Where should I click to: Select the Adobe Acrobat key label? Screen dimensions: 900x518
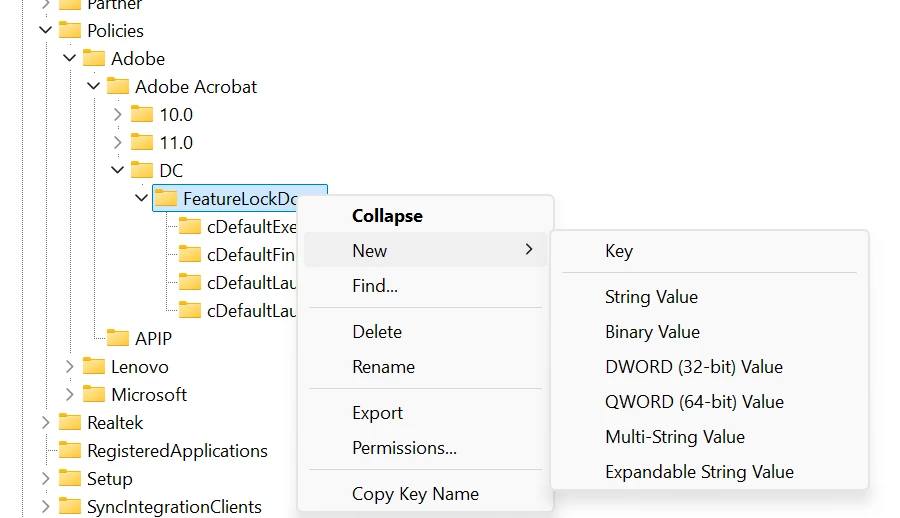196,87
